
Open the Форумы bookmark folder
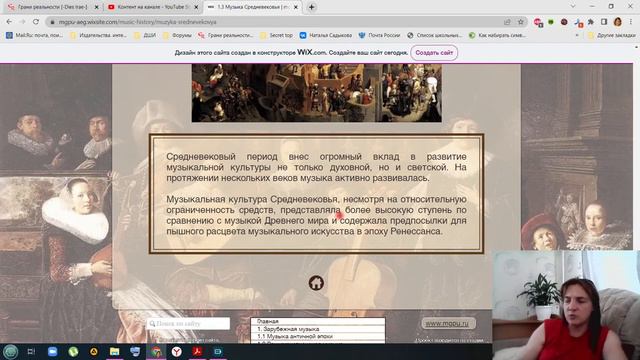[177, 36]
